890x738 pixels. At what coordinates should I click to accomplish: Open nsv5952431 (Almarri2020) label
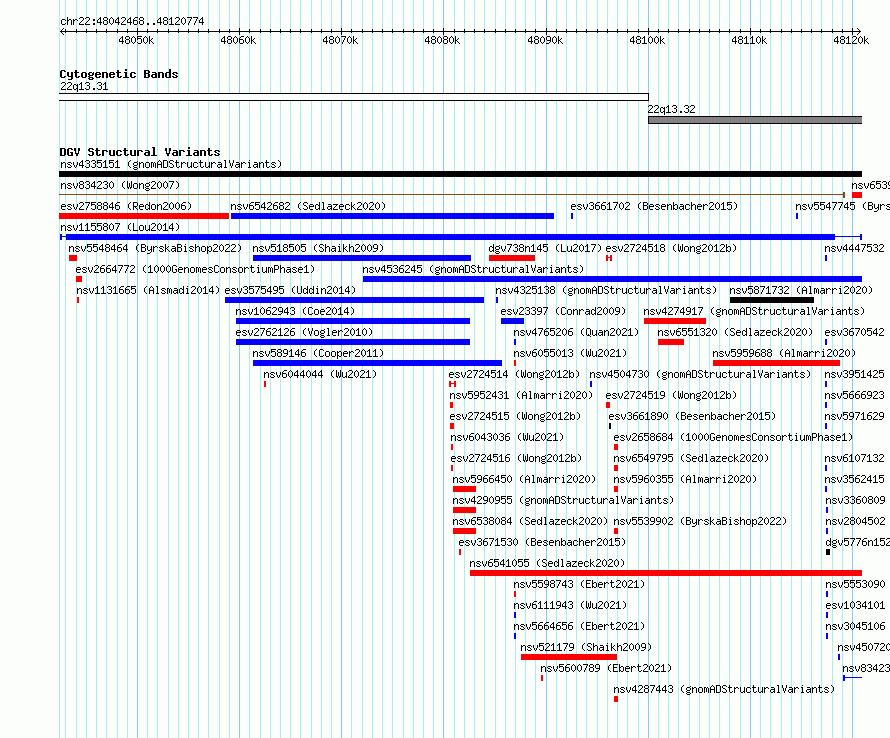point(520,396)
